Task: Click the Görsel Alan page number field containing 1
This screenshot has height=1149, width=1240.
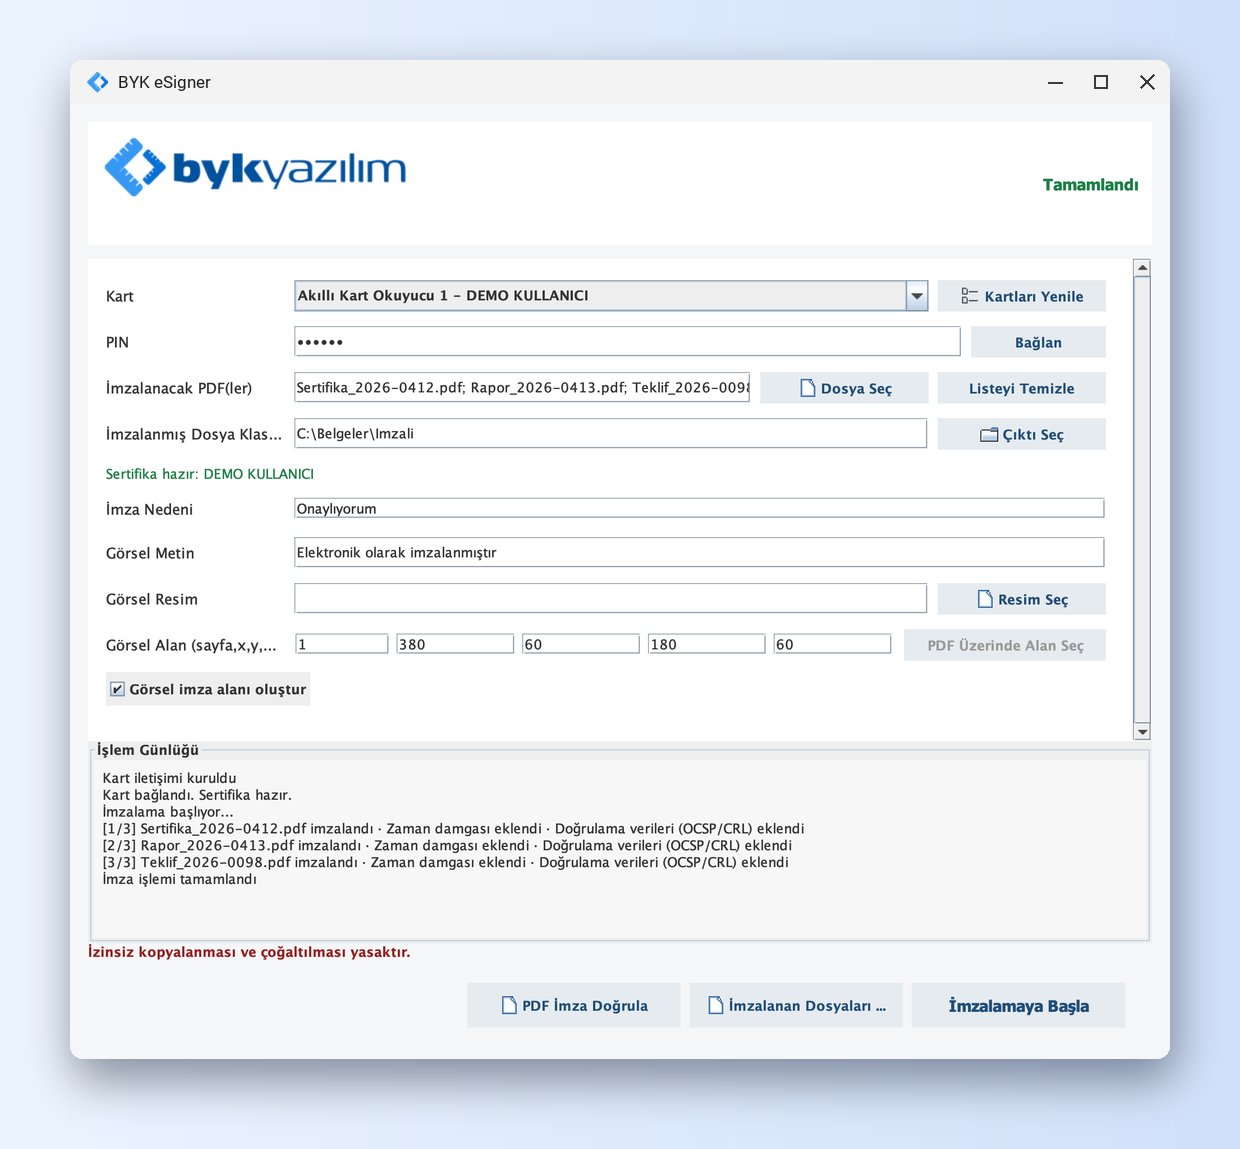Action: [341, 644]
